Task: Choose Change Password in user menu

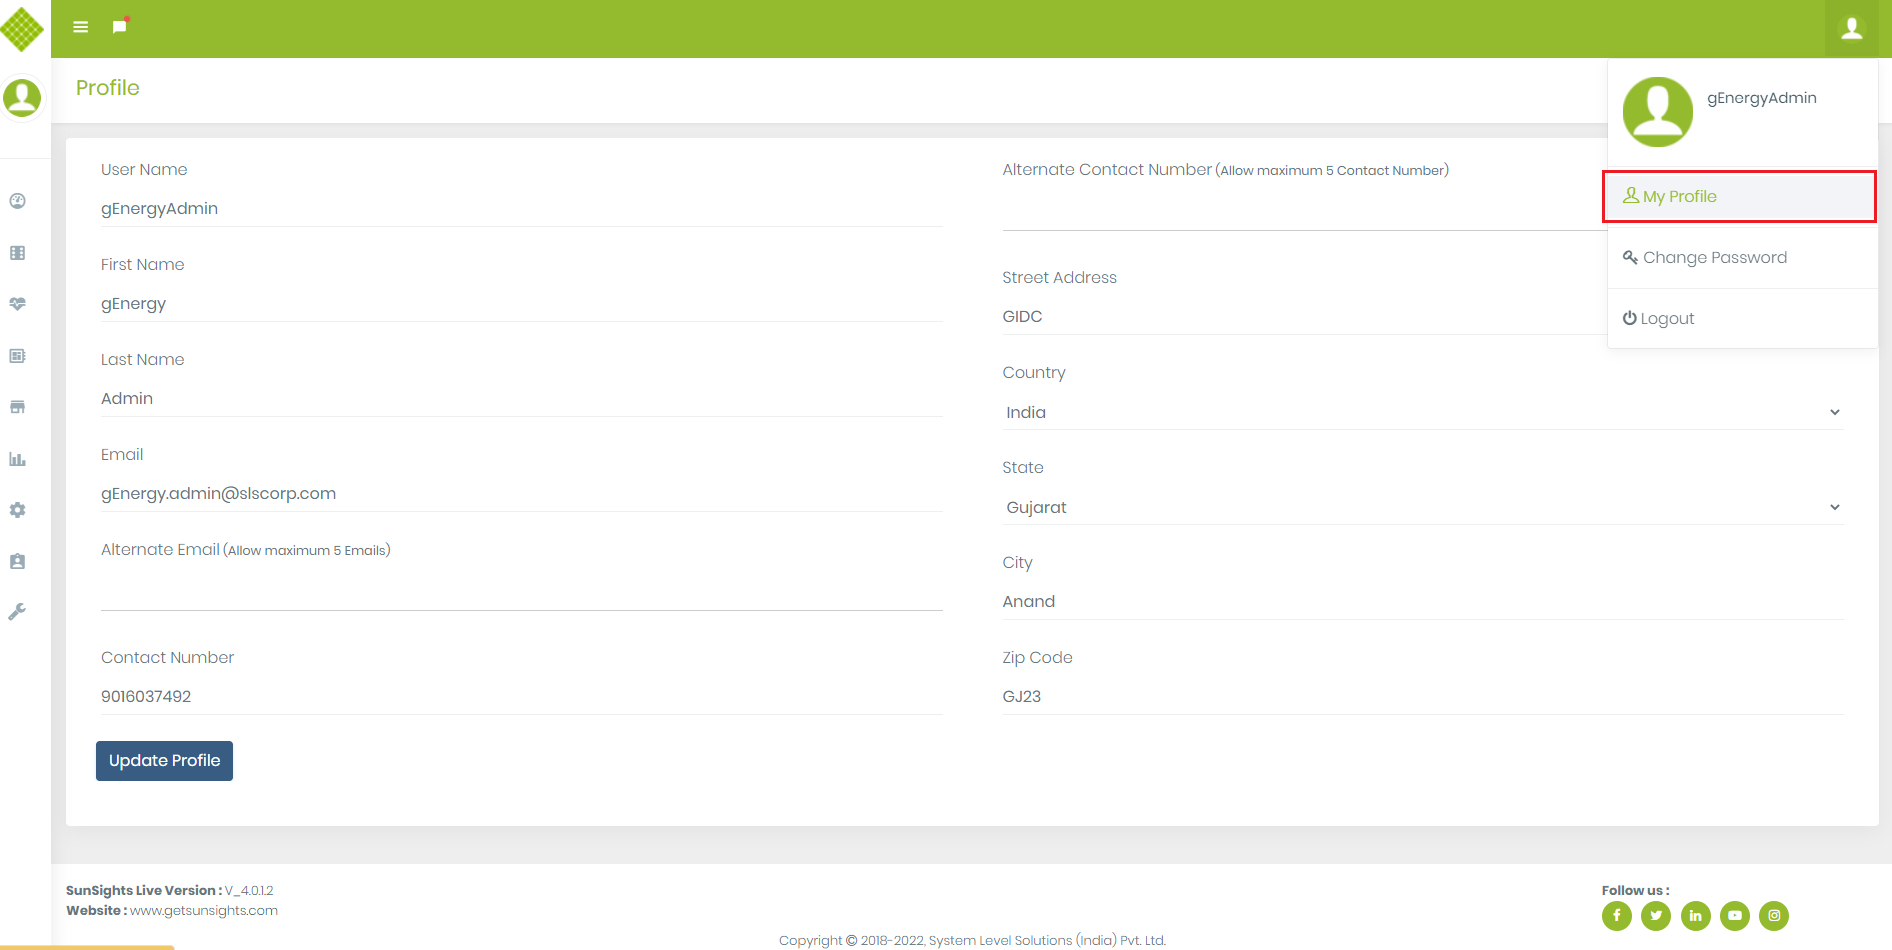Action: click(x=1714, y=258)
